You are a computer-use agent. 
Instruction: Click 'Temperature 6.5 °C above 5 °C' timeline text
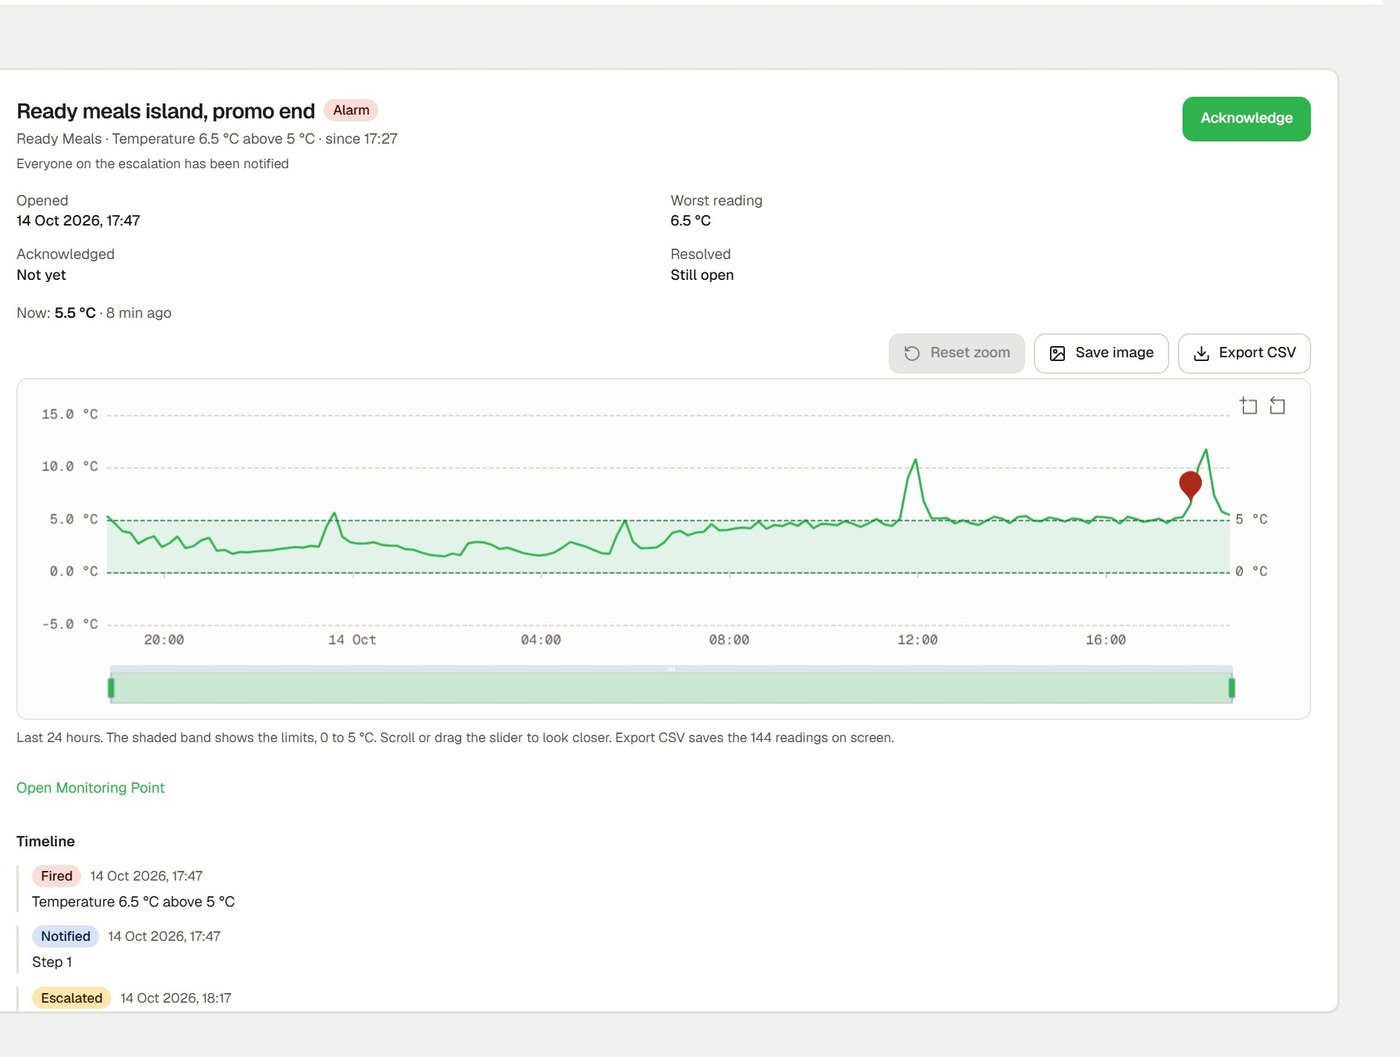click(x=133, y=902)
